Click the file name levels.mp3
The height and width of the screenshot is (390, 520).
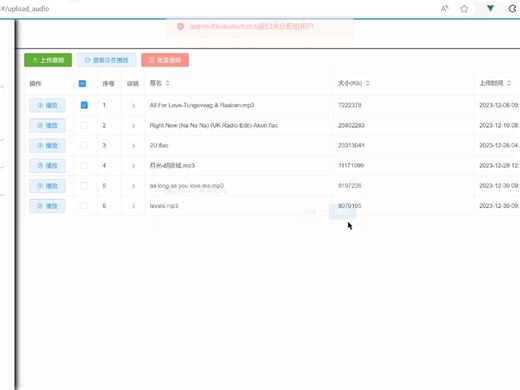[164, 206]
